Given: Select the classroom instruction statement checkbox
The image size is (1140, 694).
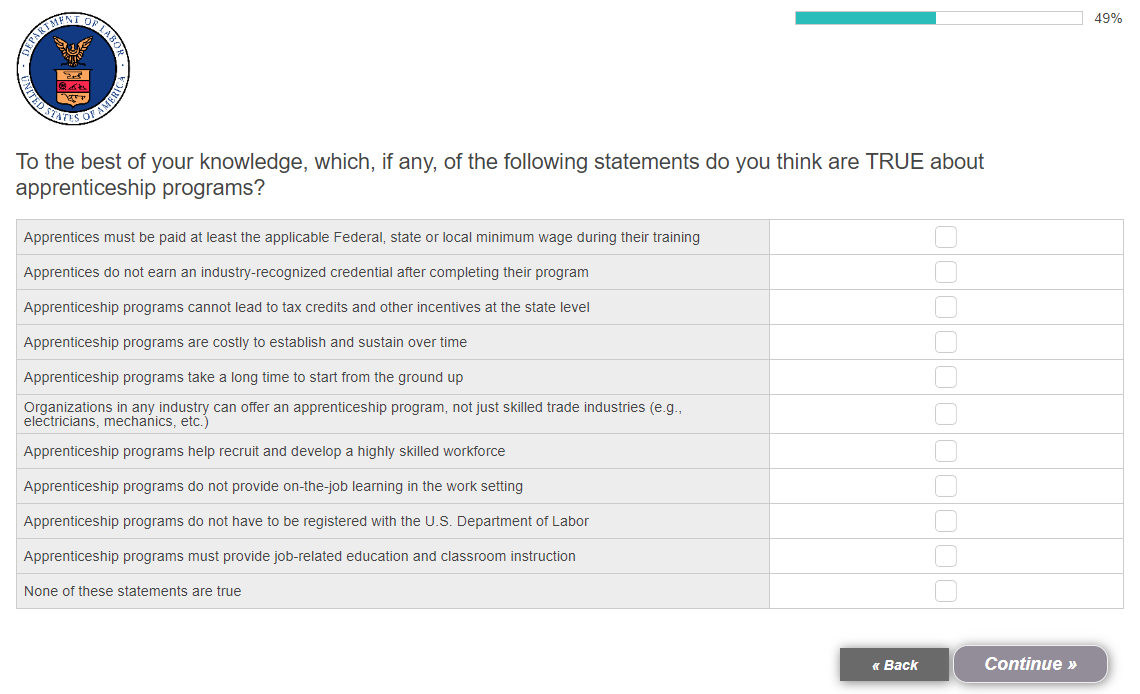Looking at the screenshot, I should point(945,556).
